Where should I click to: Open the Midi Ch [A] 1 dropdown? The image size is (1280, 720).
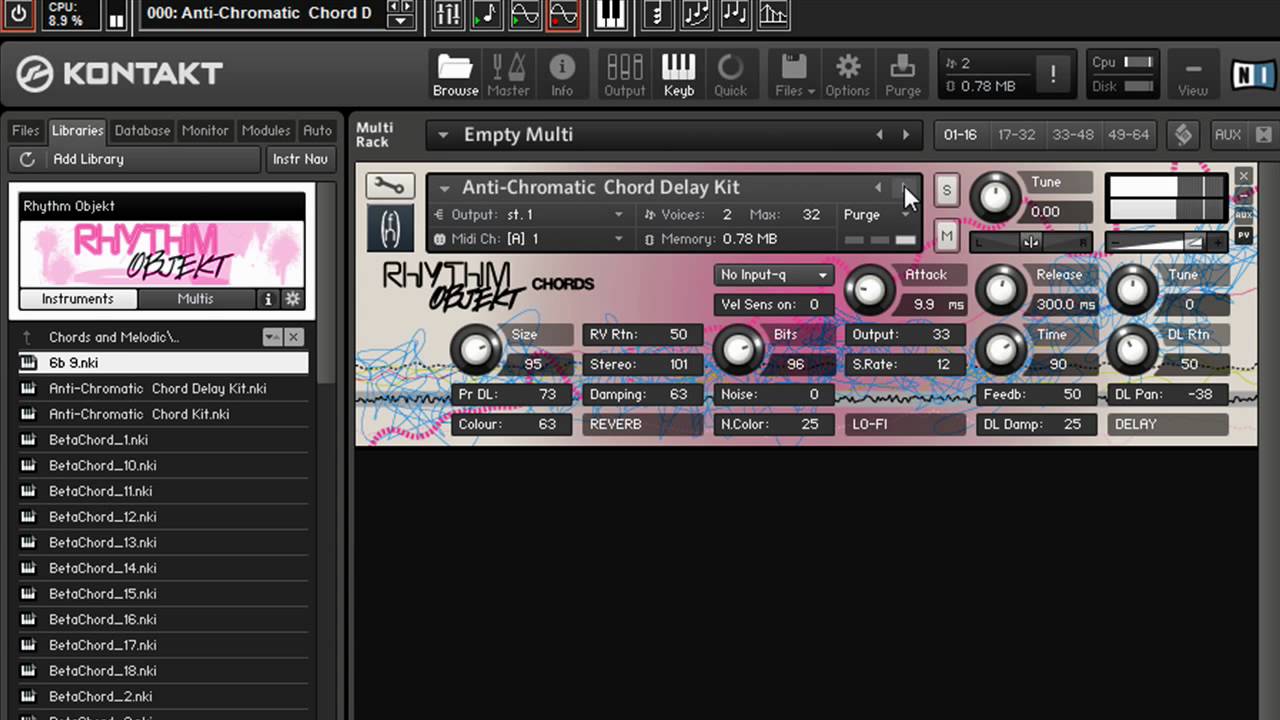(618, 239)
